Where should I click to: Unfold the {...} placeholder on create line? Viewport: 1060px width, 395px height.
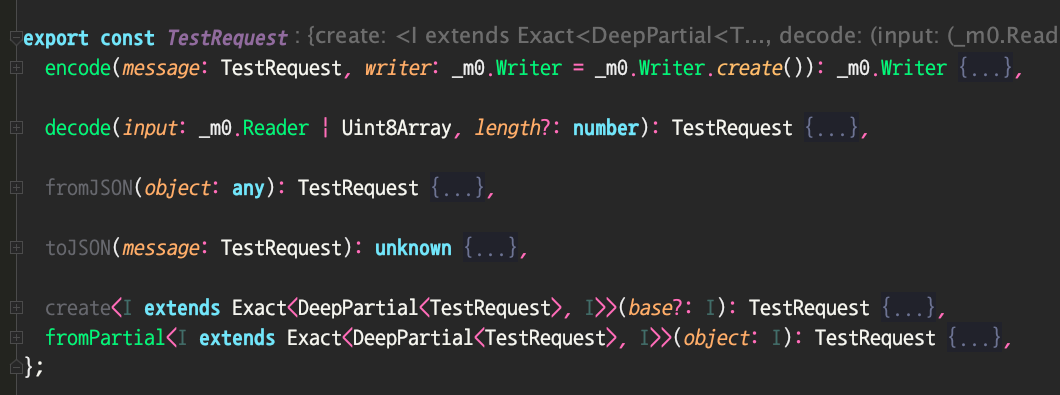[x=908, y=308]
